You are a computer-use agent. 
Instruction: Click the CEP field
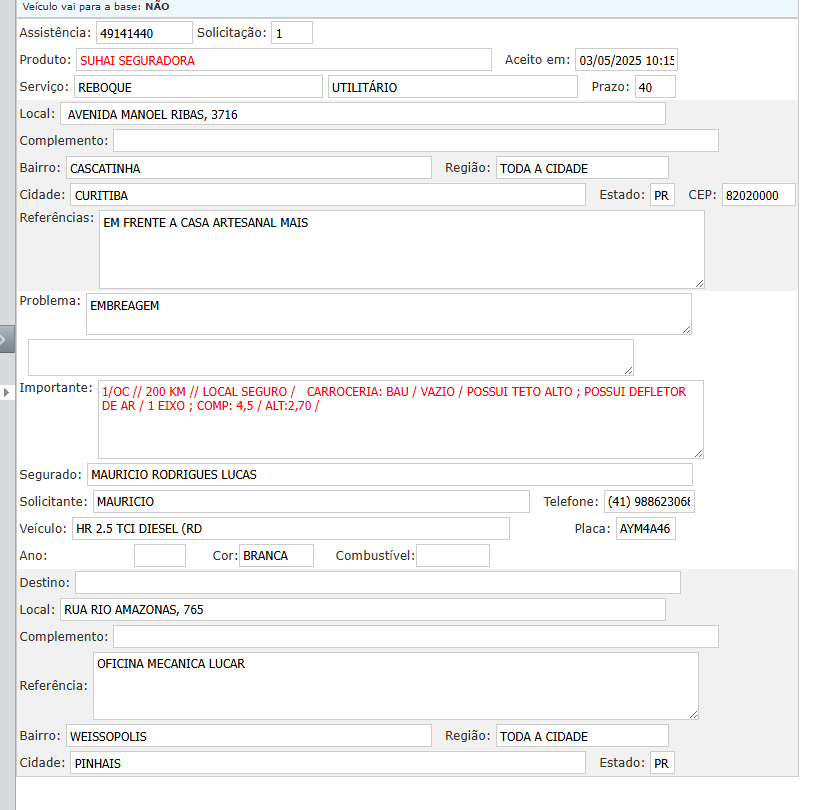[758, 195]
